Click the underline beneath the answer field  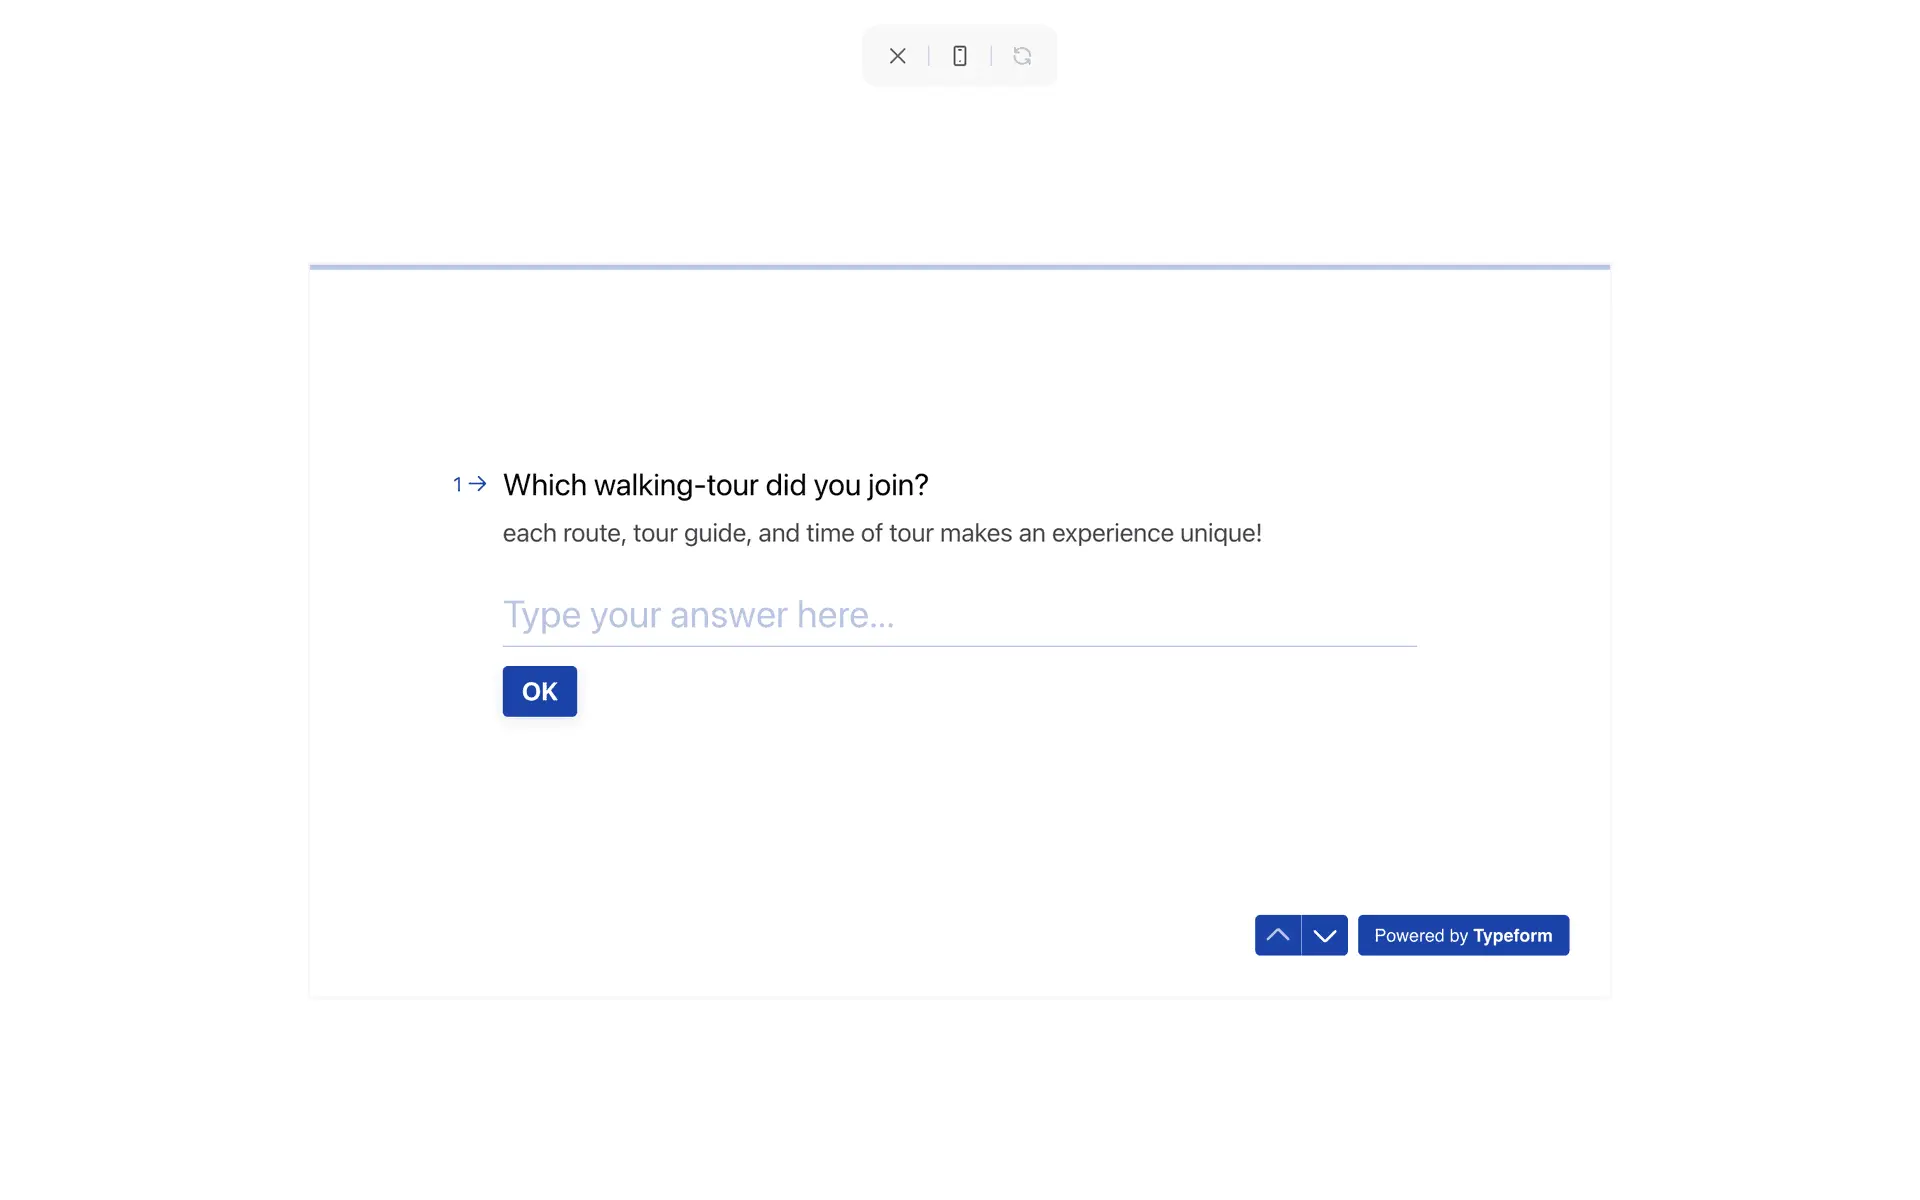tap(958, 646)
